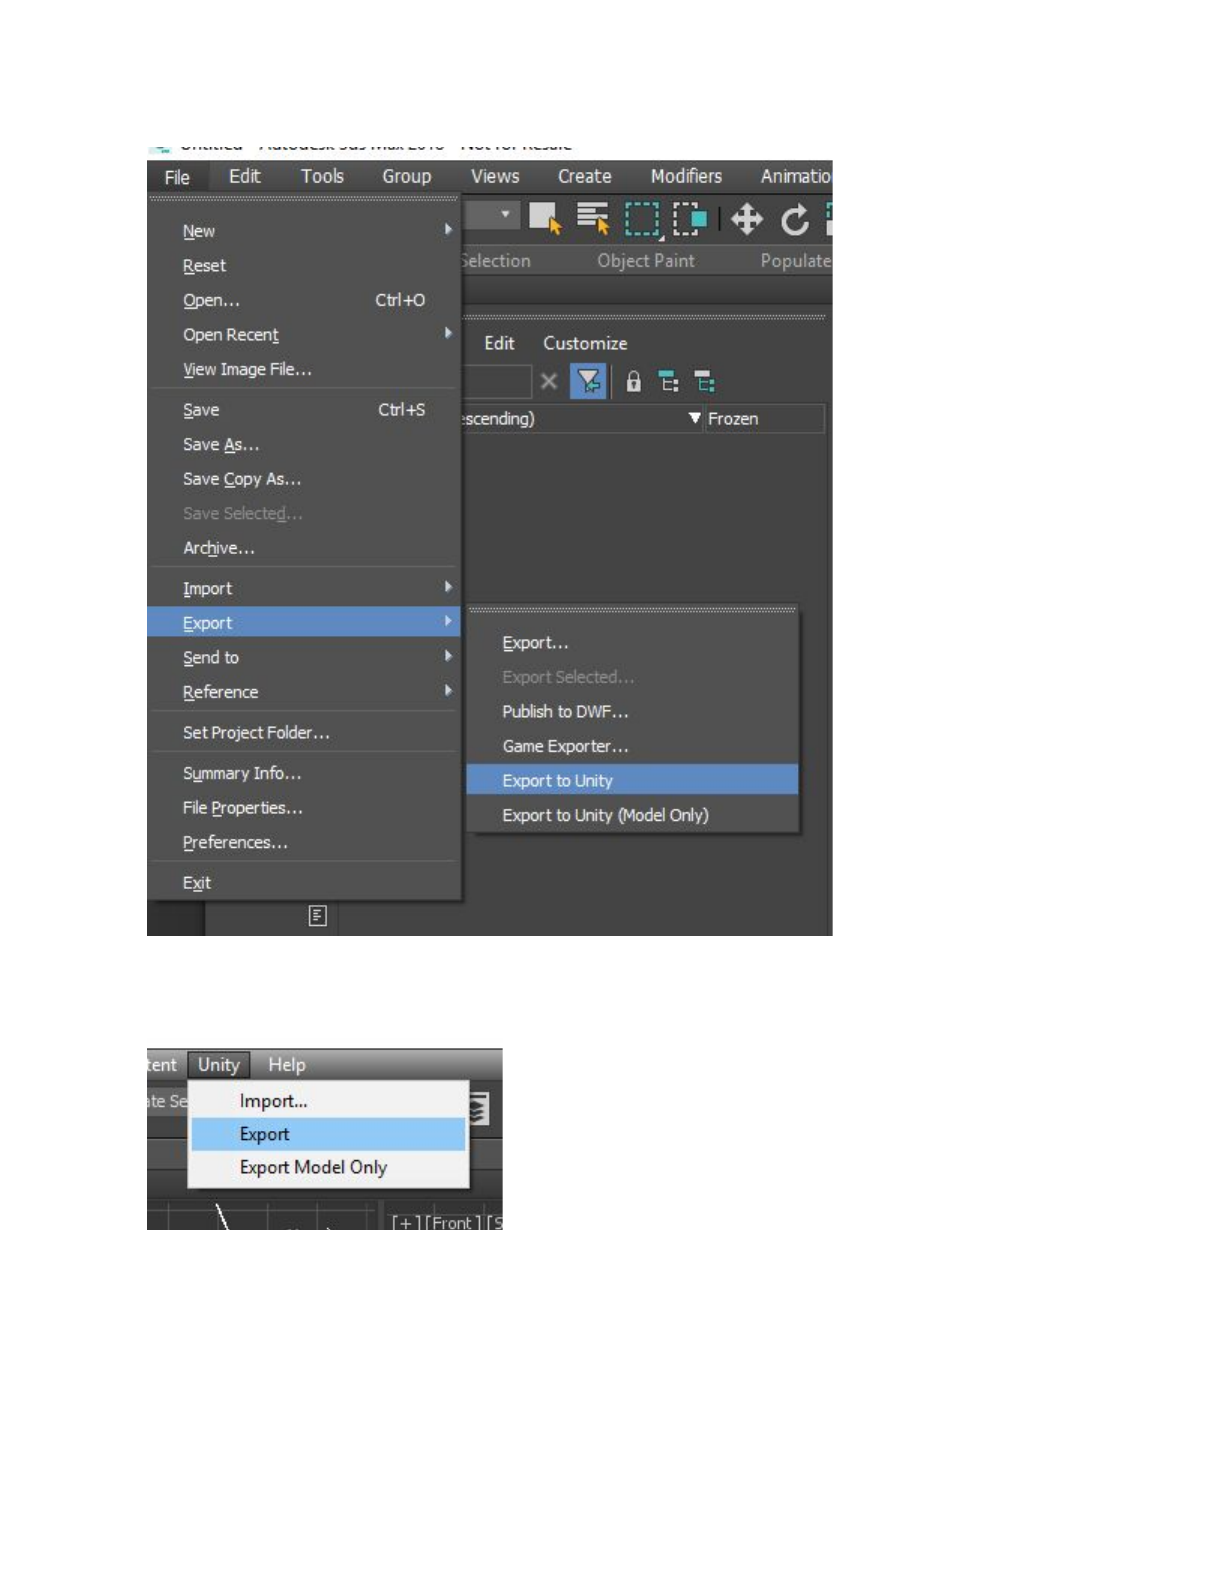This screenshot has width=1224, height=1584.
Task: Toggle the Window/Crossing selection icon
Action: (690, 217)
